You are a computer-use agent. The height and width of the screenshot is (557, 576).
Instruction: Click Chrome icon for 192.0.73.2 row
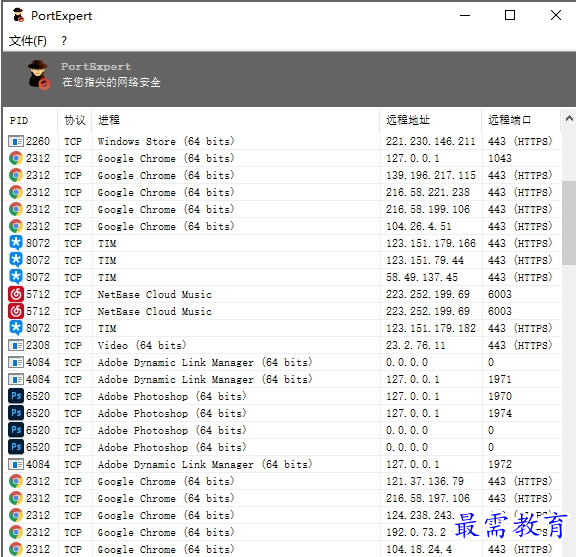coord(15,532)
